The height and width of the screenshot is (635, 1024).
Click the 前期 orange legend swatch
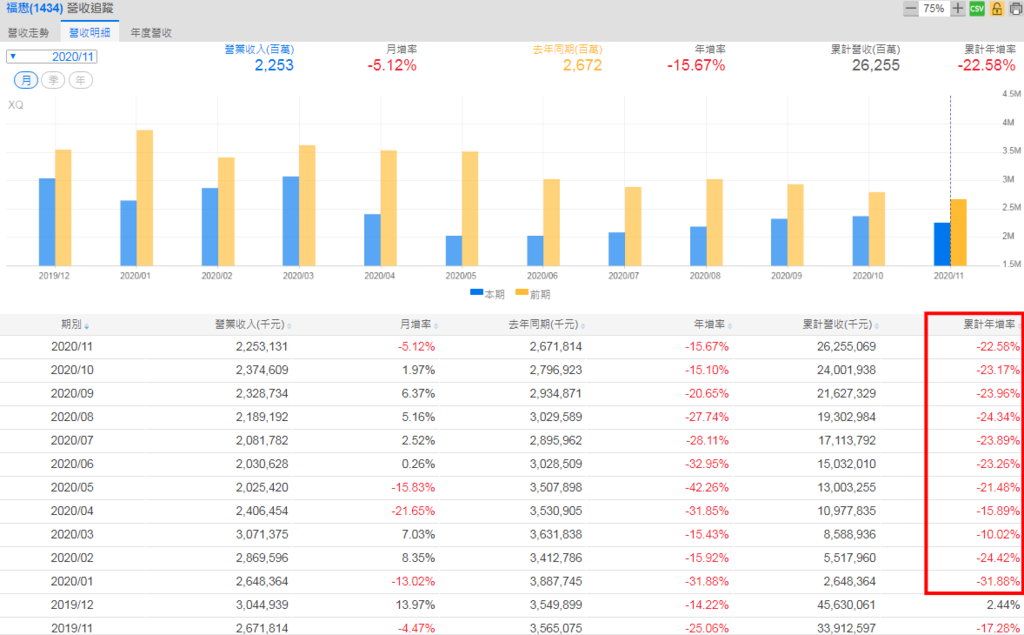tap(522, 293)
